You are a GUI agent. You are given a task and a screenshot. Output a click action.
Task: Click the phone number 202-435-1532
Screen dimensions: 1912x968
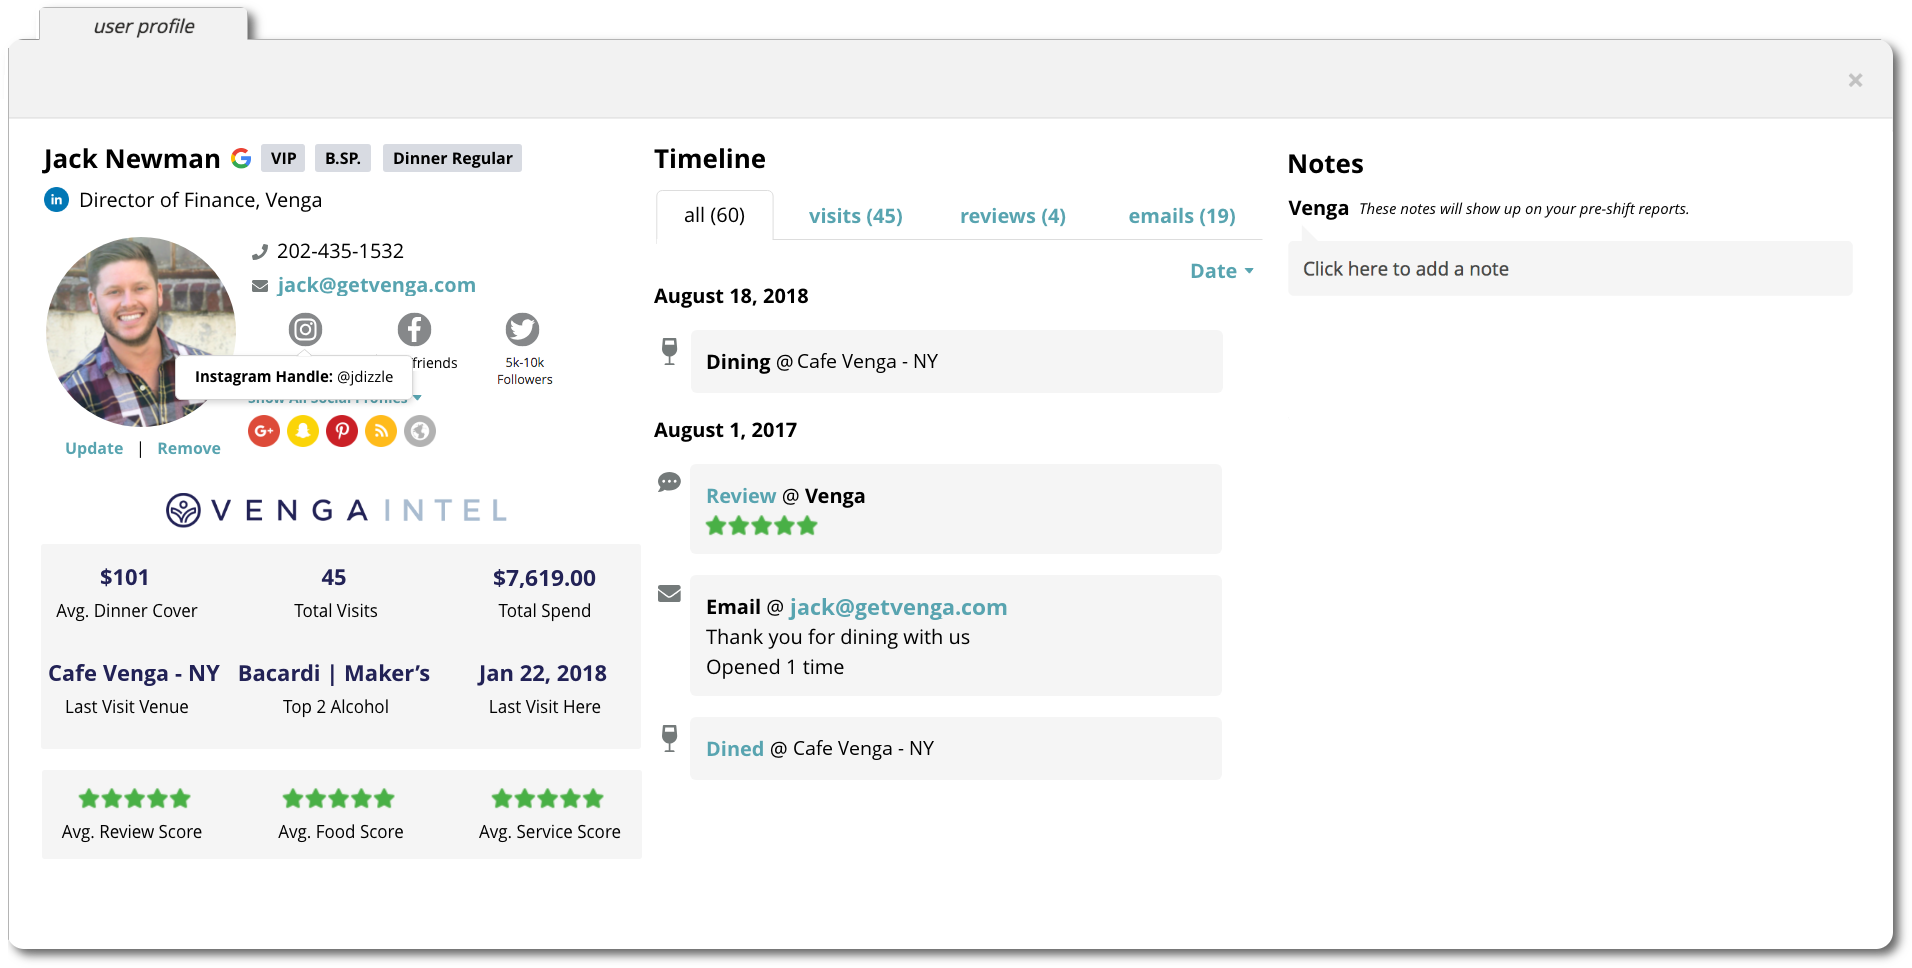tap(340, 251)
